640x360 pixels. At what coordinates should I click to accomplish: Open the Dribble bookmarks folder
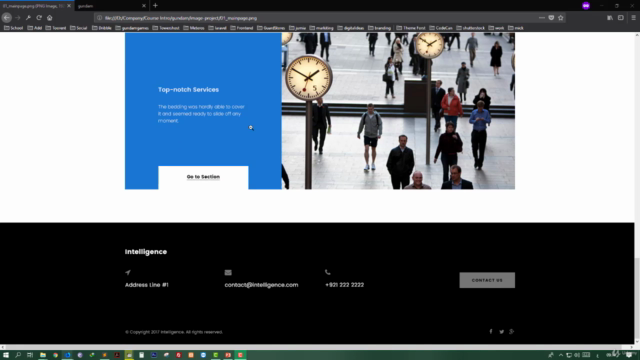click(x=102, y=28)
